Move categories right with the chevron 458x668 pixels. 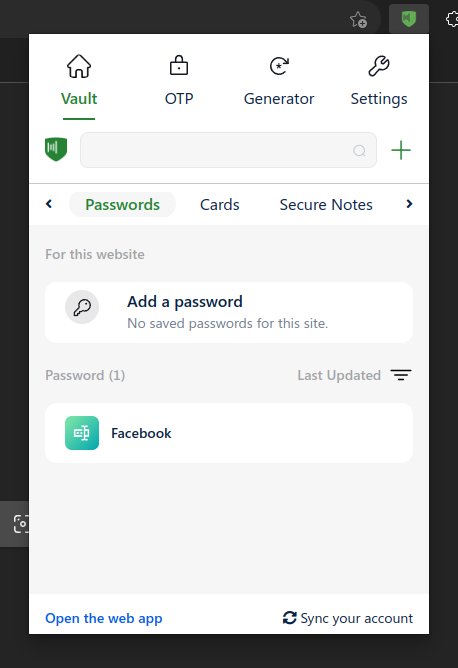pyautogui.click(x=409, y=204)
